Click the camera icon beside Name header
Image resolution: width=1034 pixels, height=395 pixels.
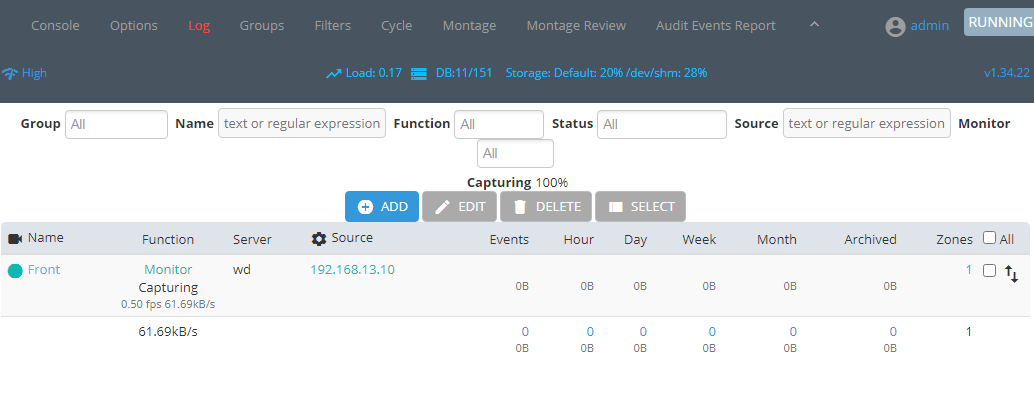[x=15, y=239]
